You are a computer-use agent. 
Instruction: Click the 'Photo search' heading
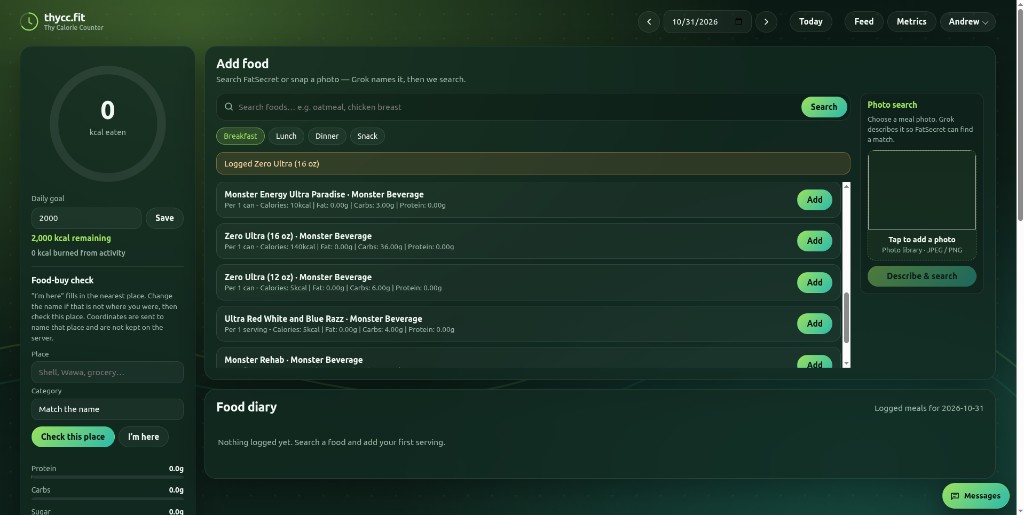pyautogui.click(x=892, y=105)
